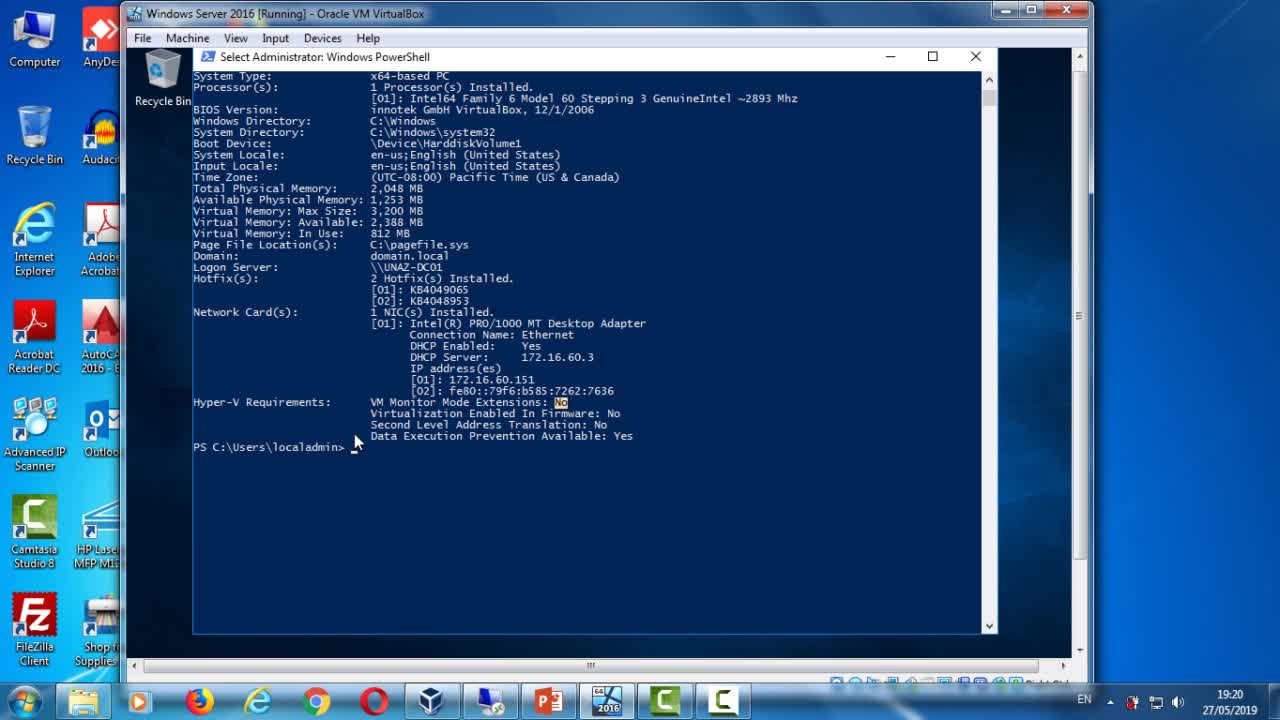Click the guest VM Recycle Bin icon
Screen dimensions: 1280x720
pos(162,78)
